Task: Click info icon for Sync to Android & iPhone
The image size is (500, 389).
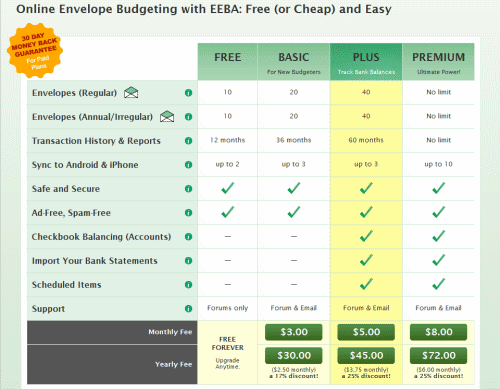Action: pyautogui.click(x=188, y=165)
